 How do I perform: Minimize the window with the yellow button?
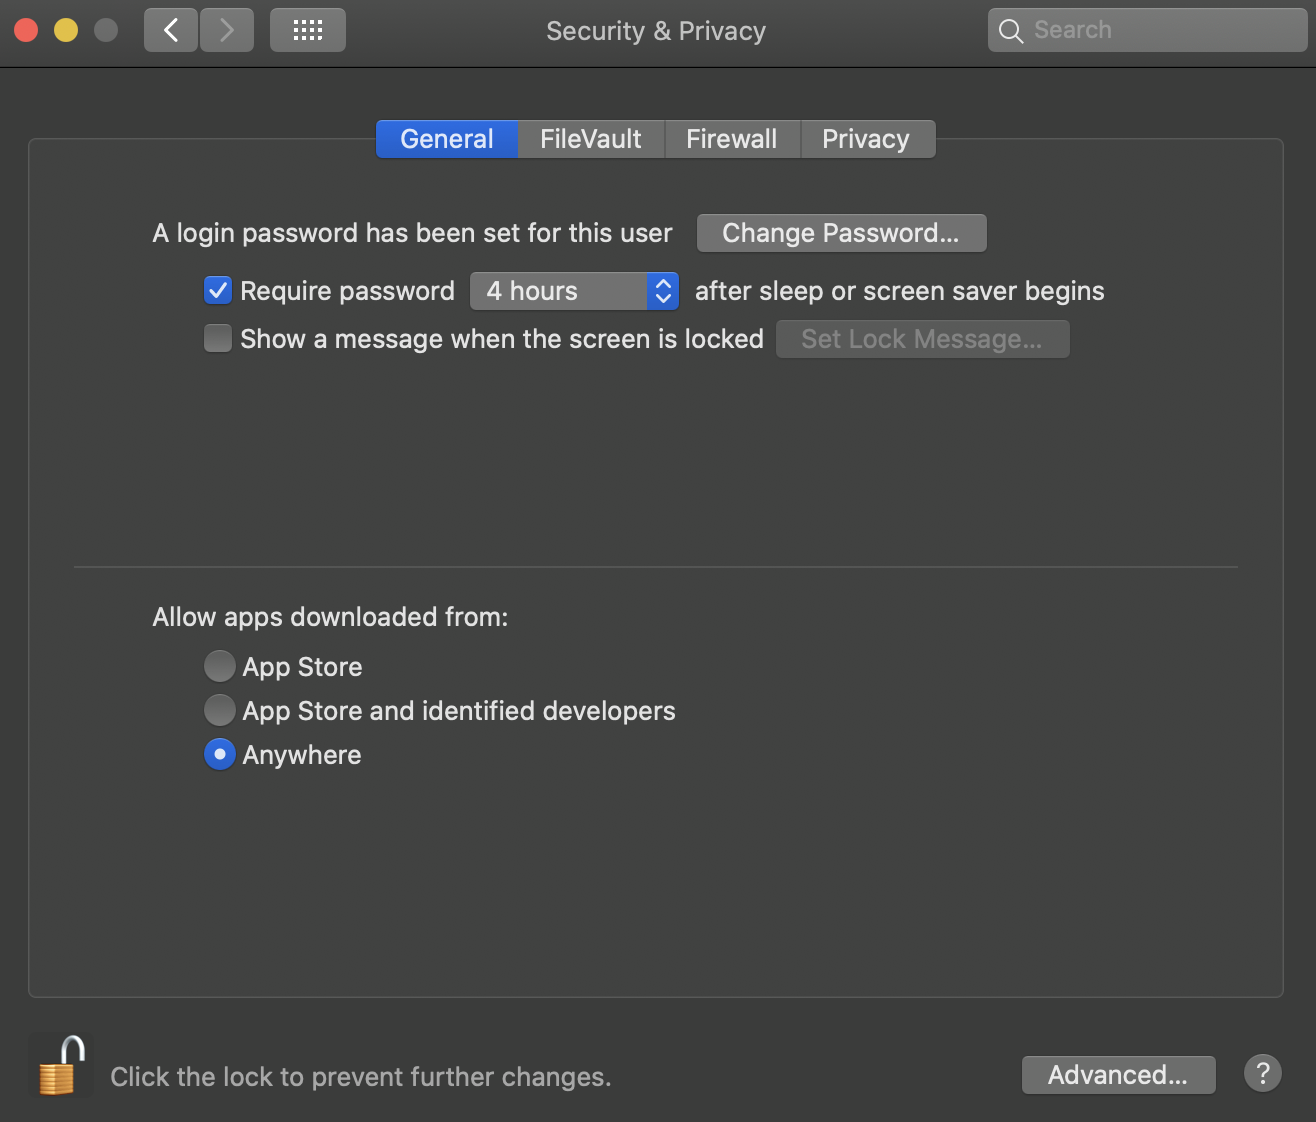click(x=66, y=30)
